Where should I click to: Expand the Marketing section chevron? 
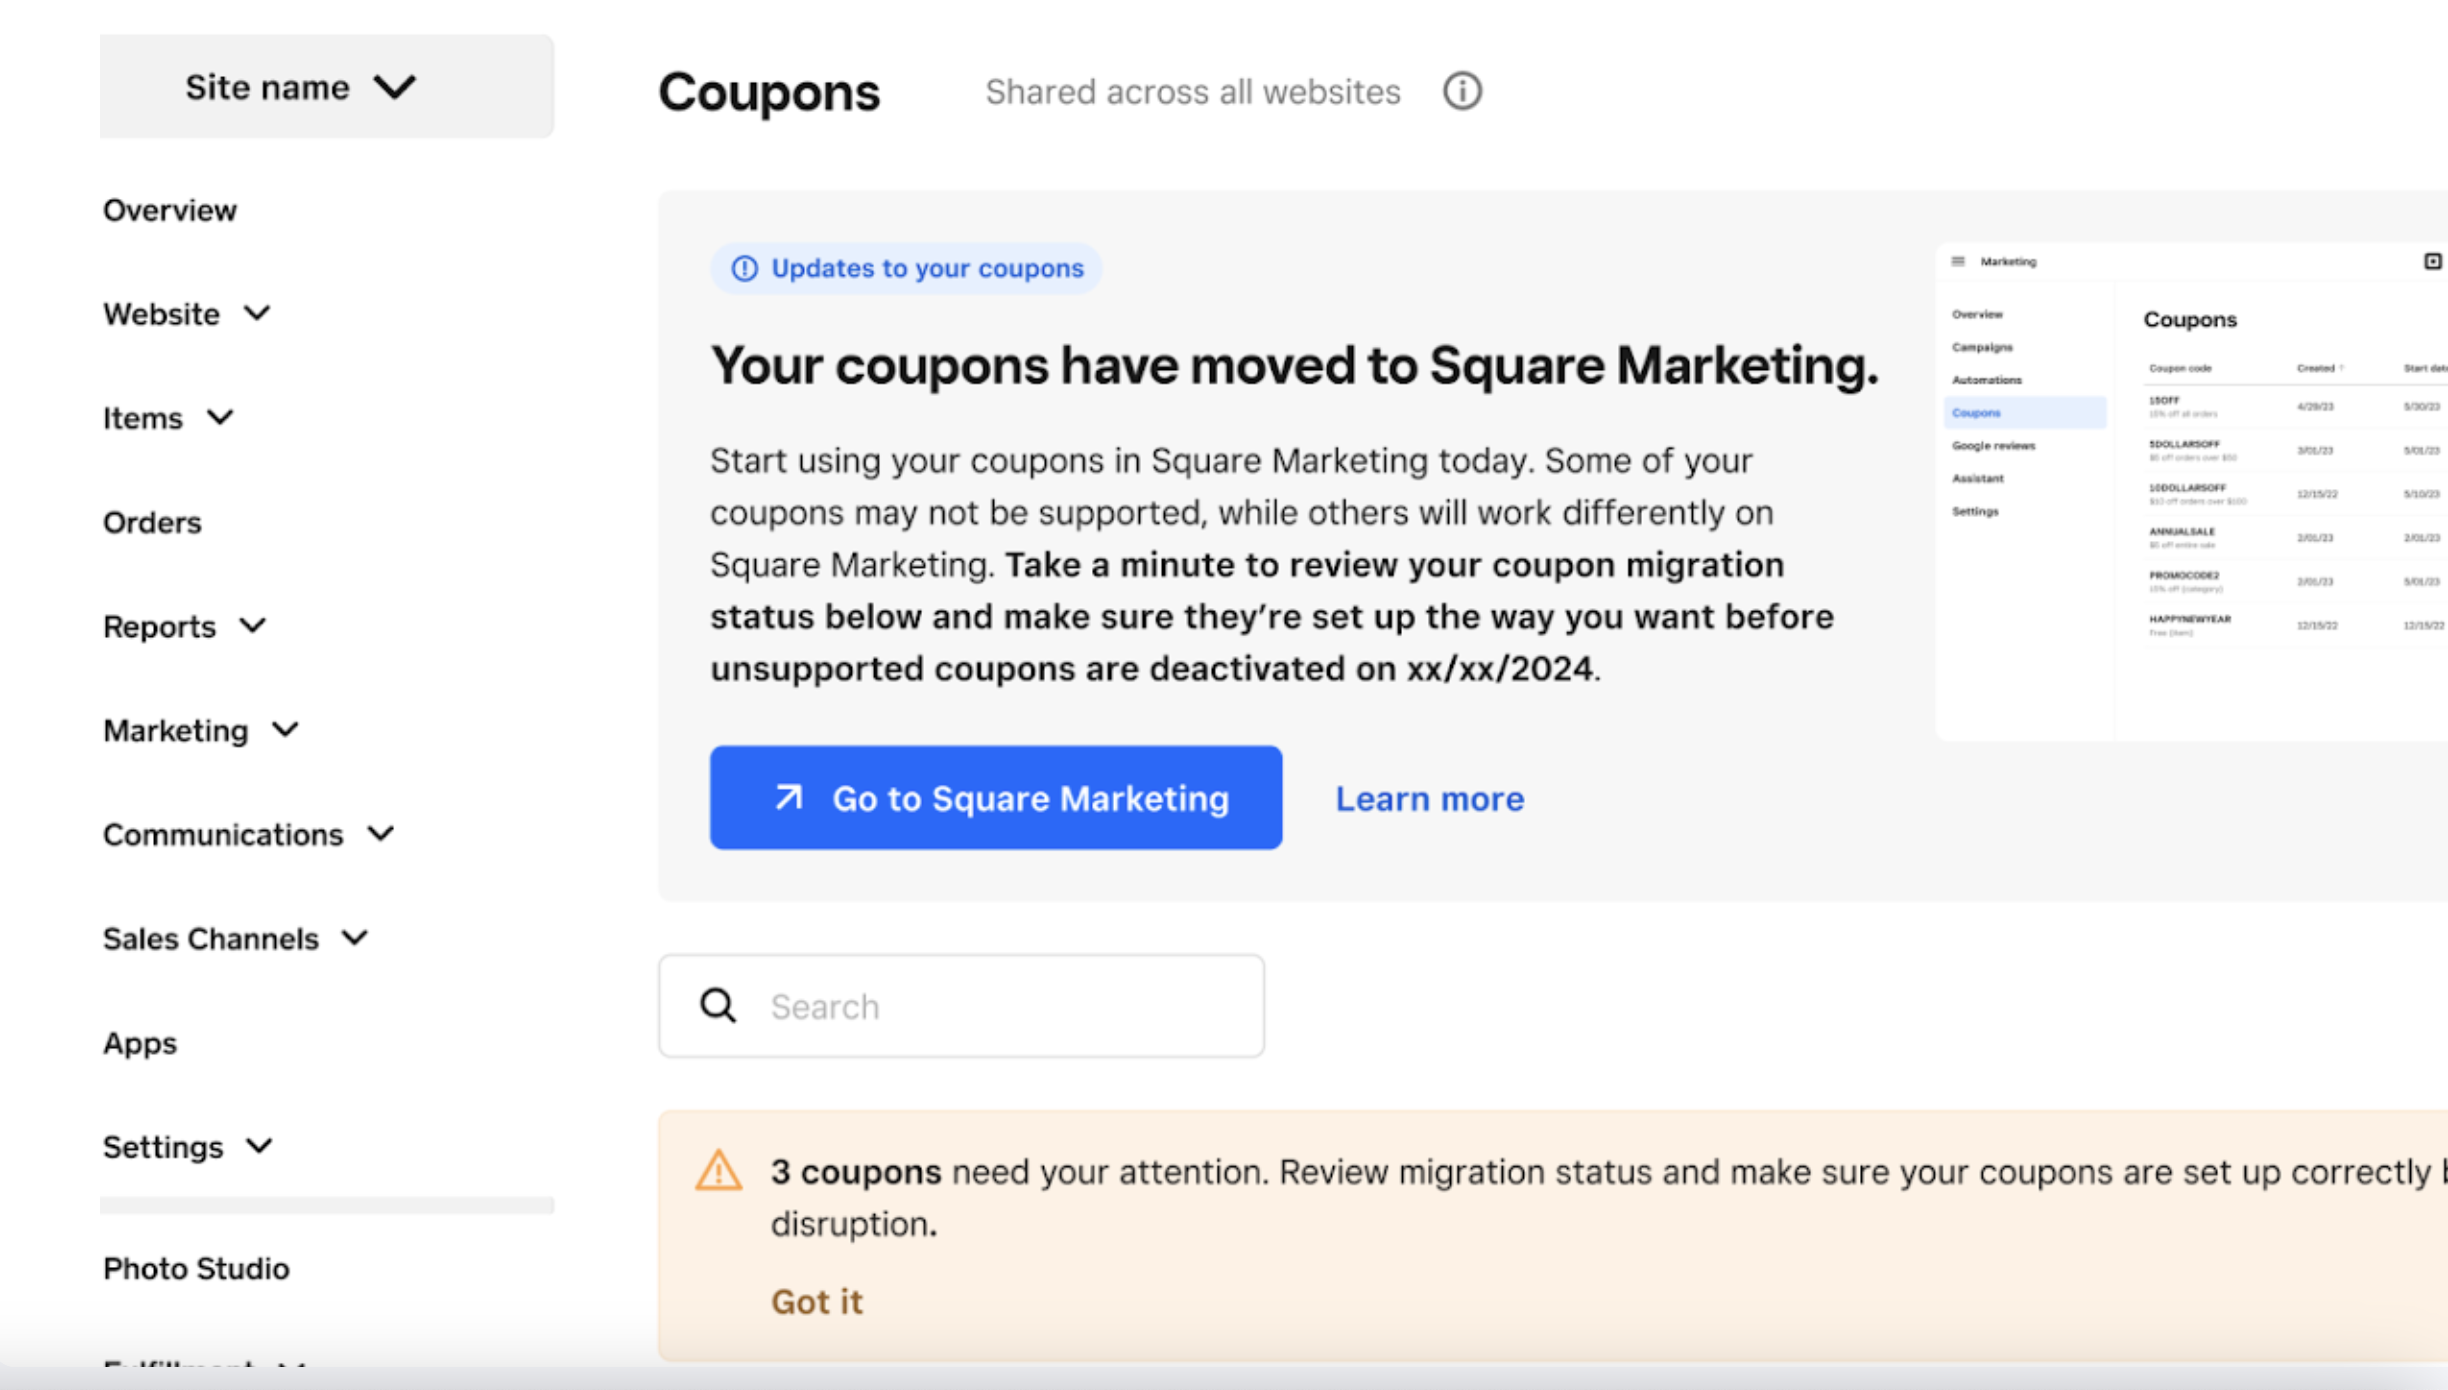[x=286, y=731]
